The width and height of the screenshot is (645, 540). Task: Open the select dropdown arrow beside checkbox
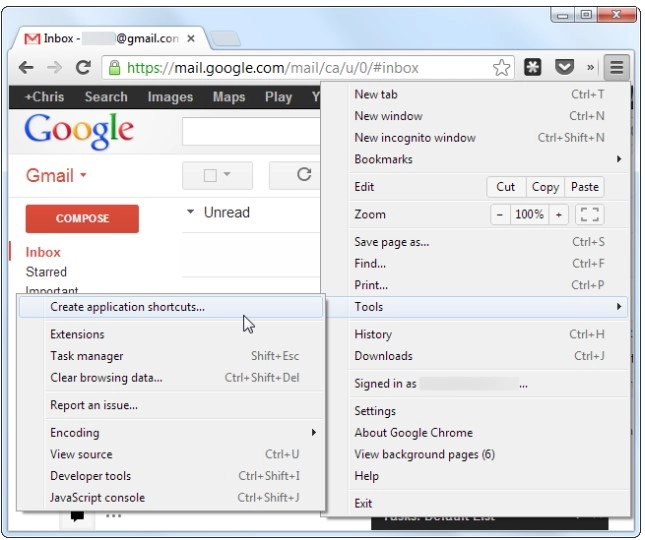coord(227,174)
